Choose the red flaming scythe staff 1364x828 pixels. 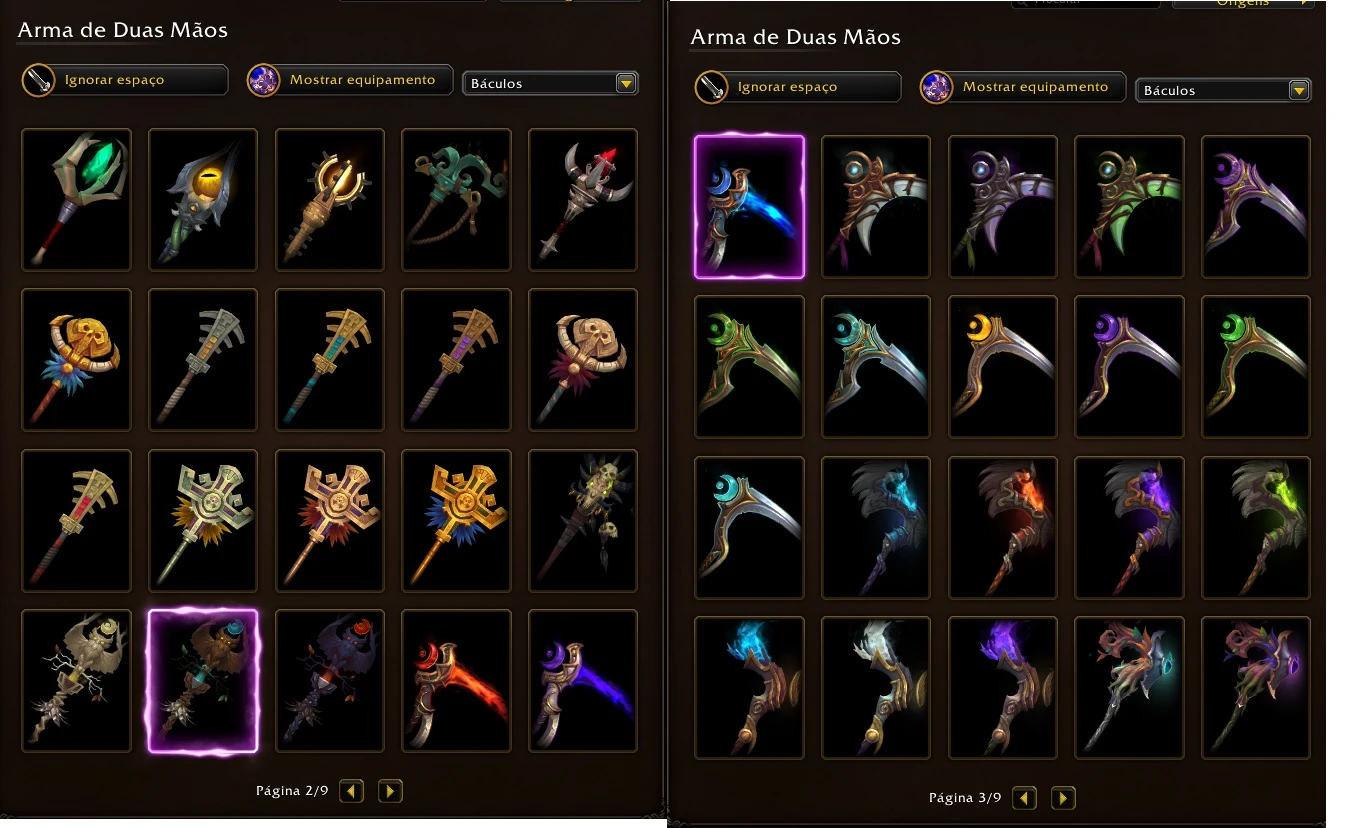point(456,681)
